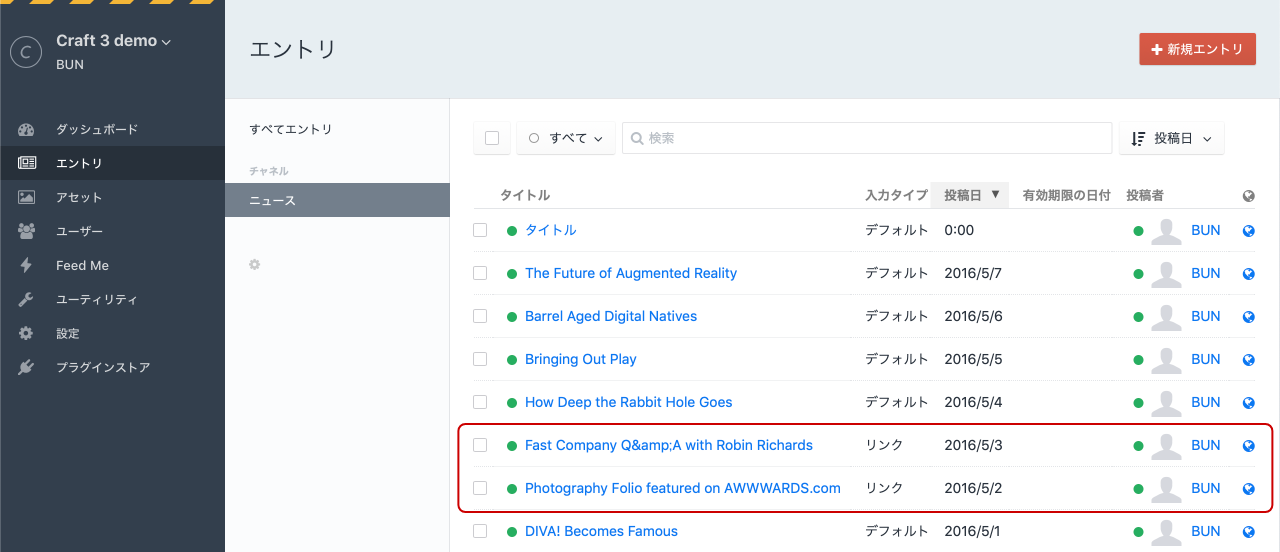Click the Plugin Store plug icon
The height and width of the screenshot is (552, 1280).
click(27, 368)
